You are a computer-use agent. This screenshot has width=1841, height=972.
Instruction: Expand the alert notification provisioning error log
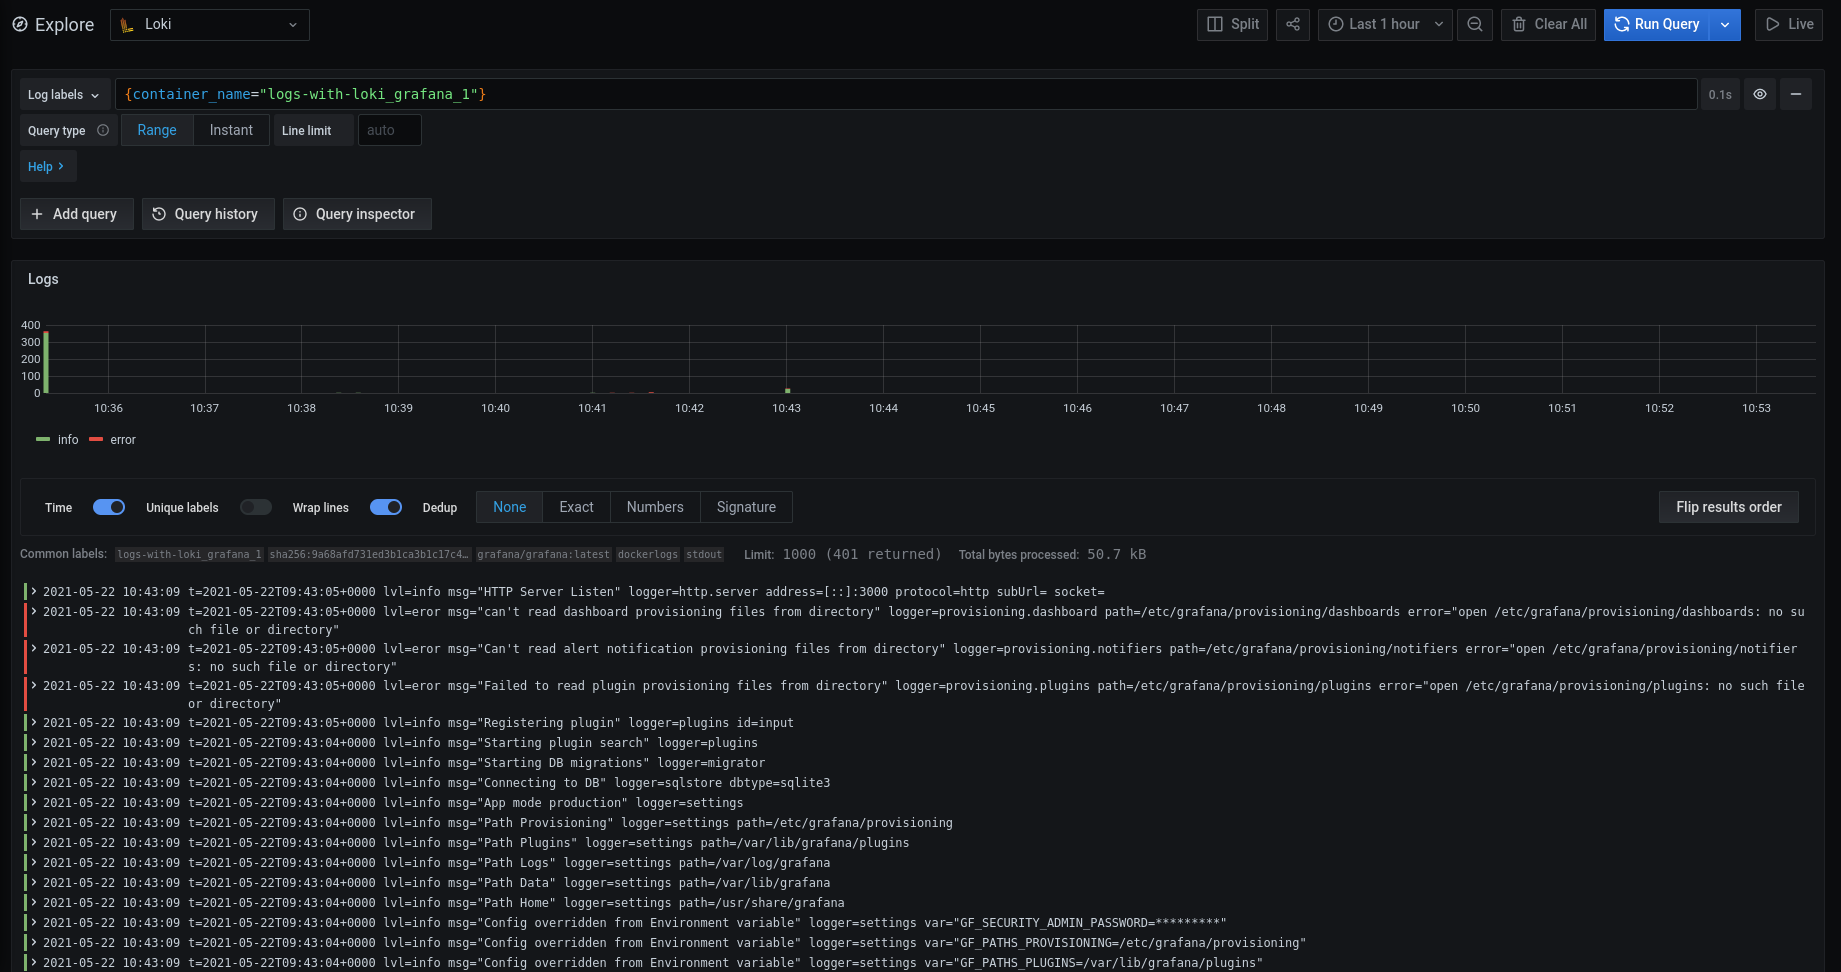coord(34,649)
